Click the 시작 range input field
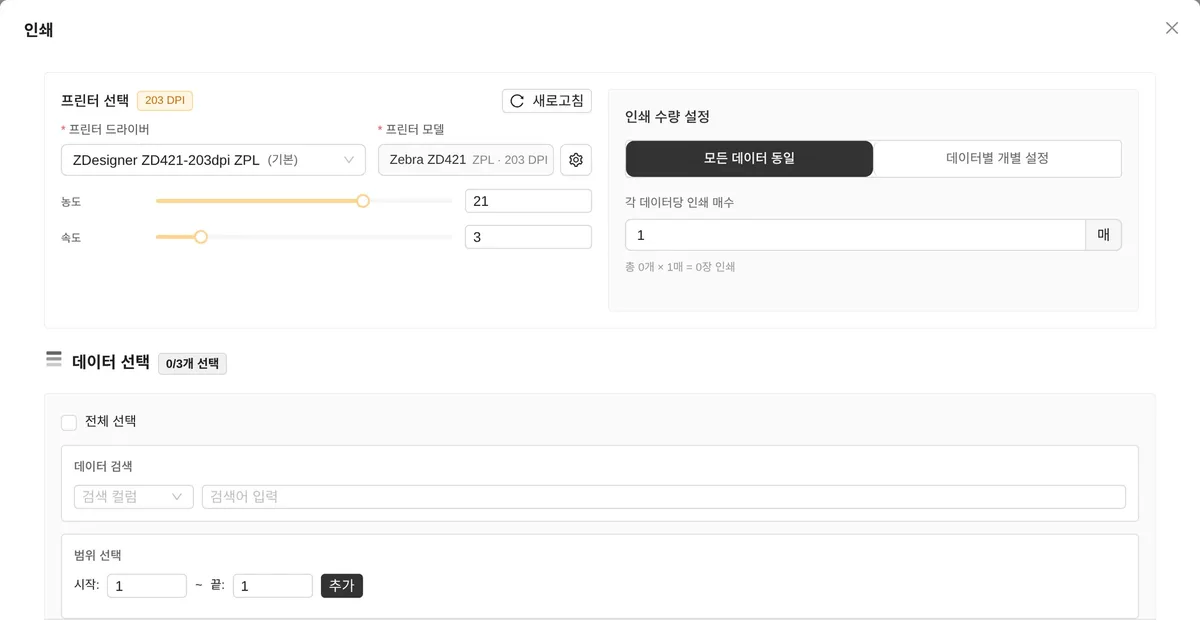 click(x=147, y=586)
